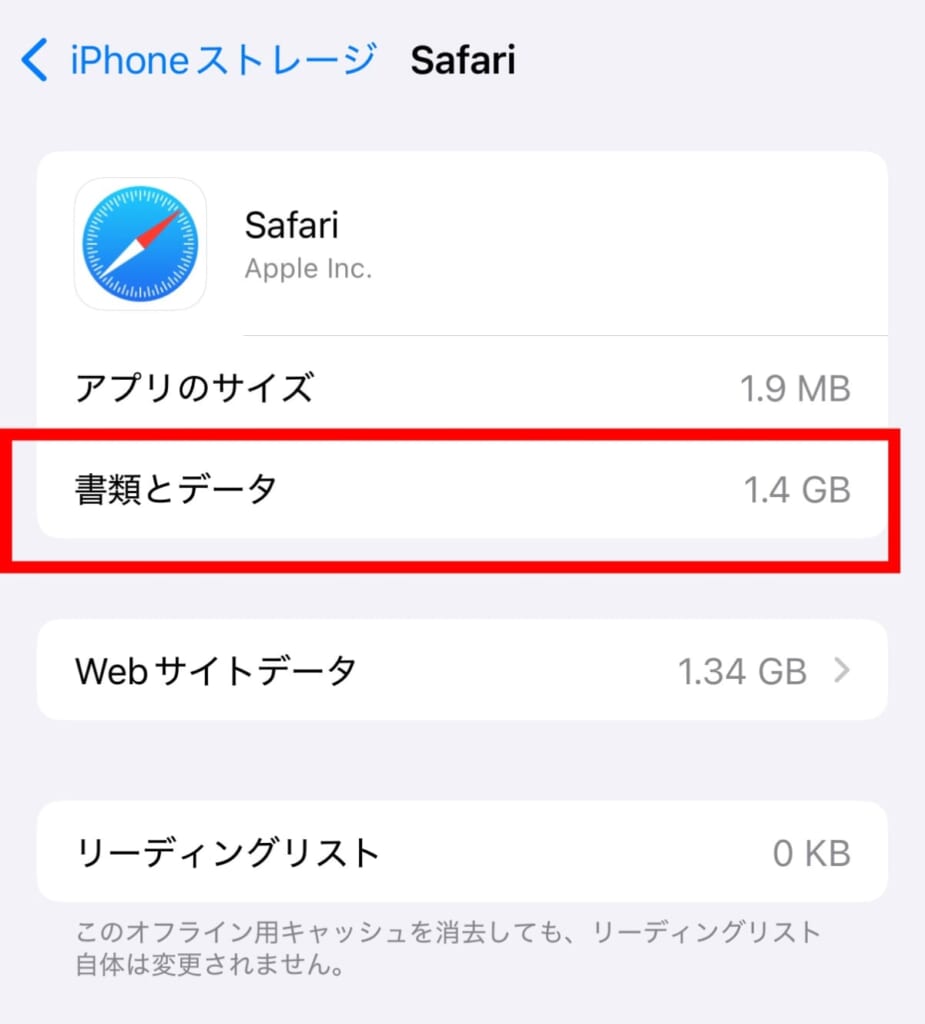Click the offline cache footnote text
925x1024 pixels.
pyautogui.click(x=447, y=948)
